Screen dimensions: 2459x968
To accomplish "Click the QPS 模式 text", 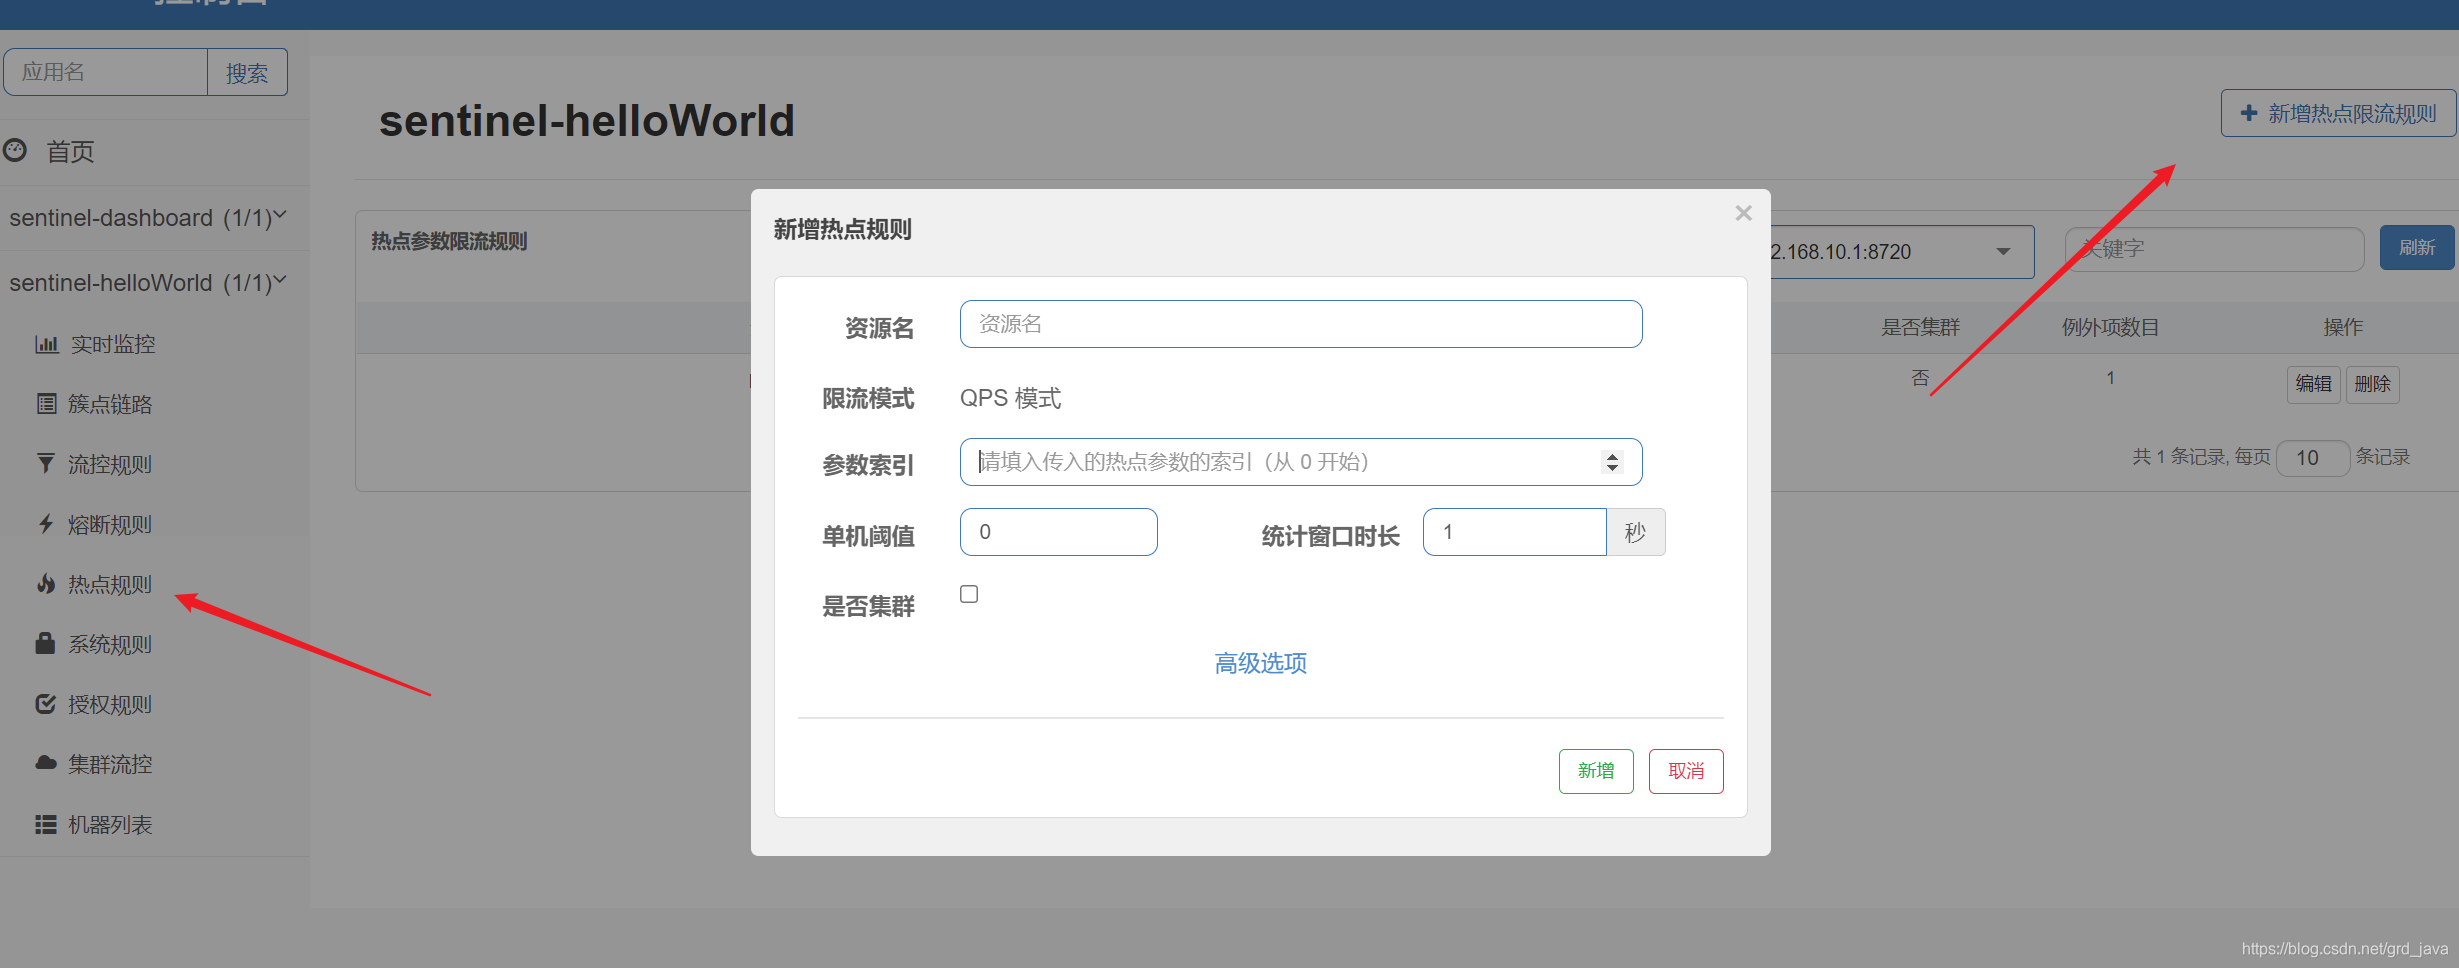I will [1010, 398].
